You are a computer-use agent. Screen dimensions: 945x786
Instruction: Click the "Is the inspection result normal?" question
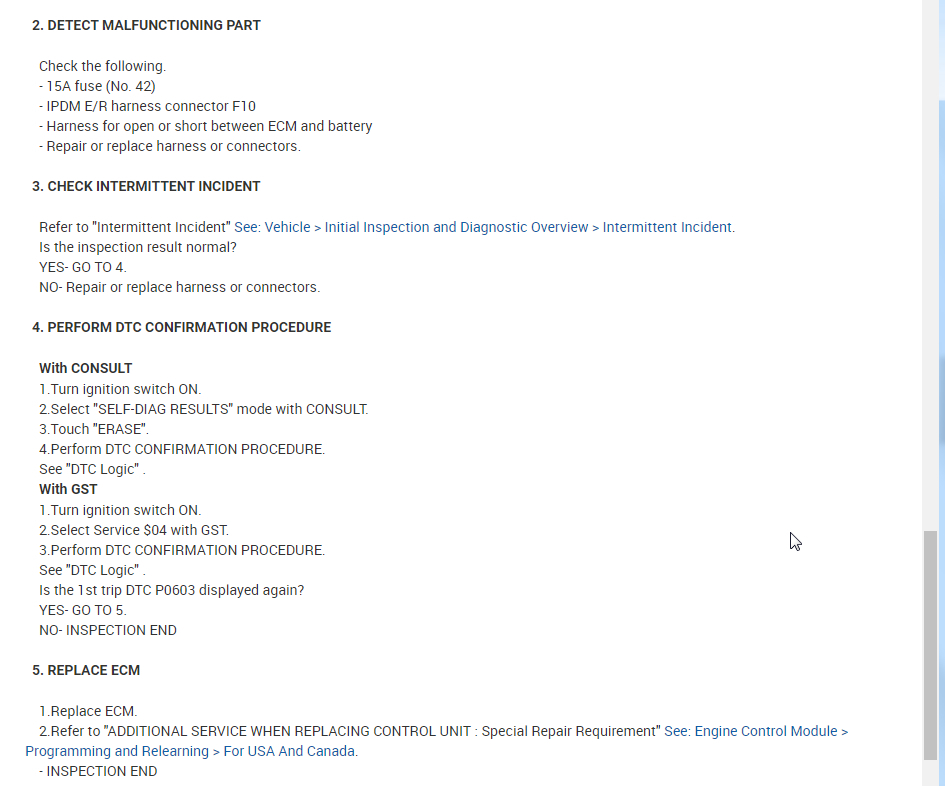click(138, 247)
